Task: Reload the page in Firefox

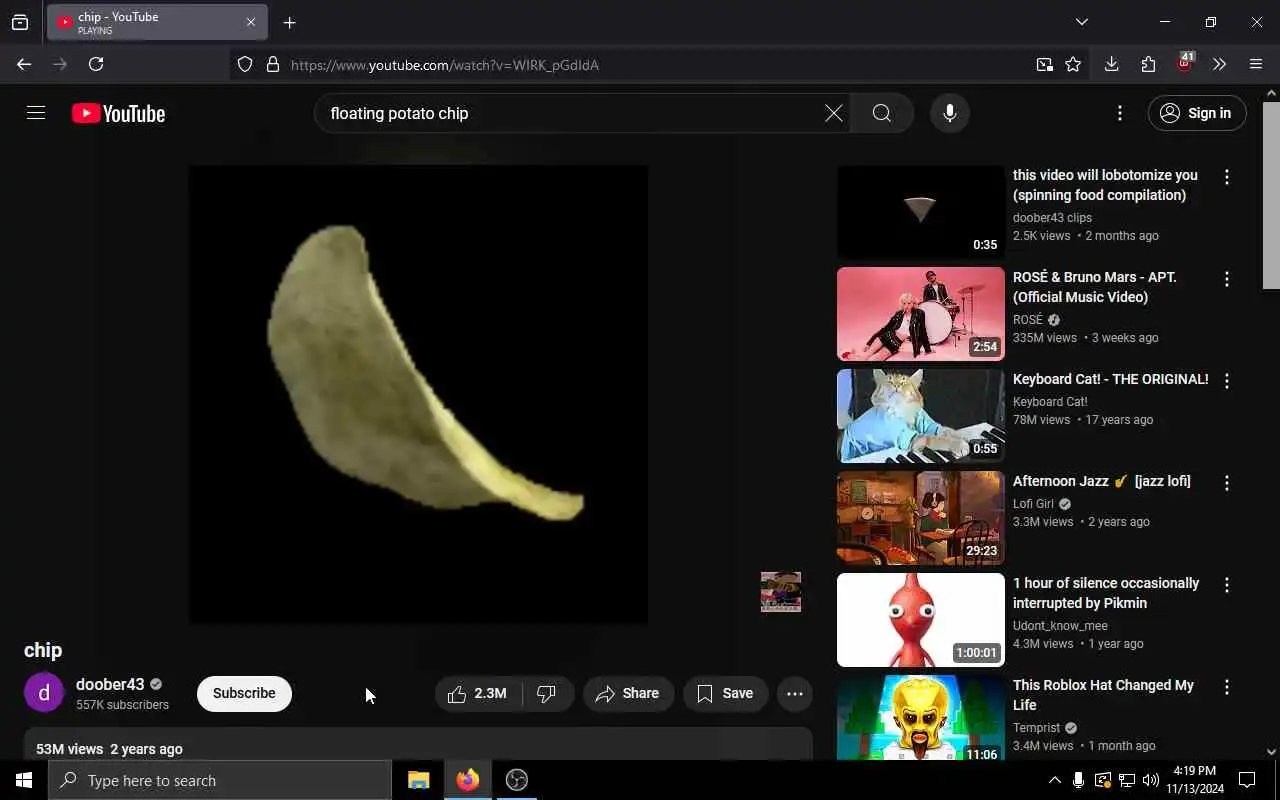Action: (96, 64)
